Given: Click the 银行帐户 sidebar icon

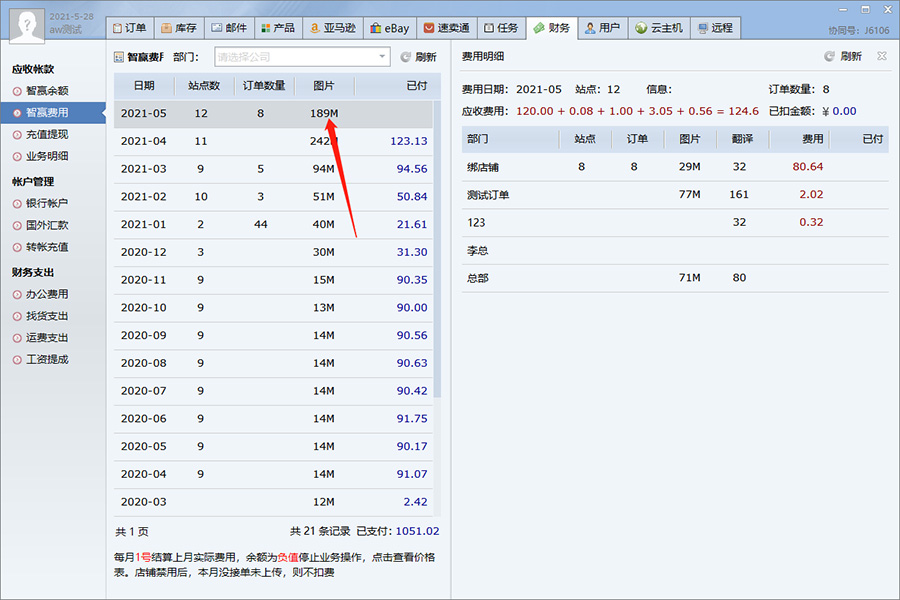Looking at the screenshot, I should coord(17,204).
